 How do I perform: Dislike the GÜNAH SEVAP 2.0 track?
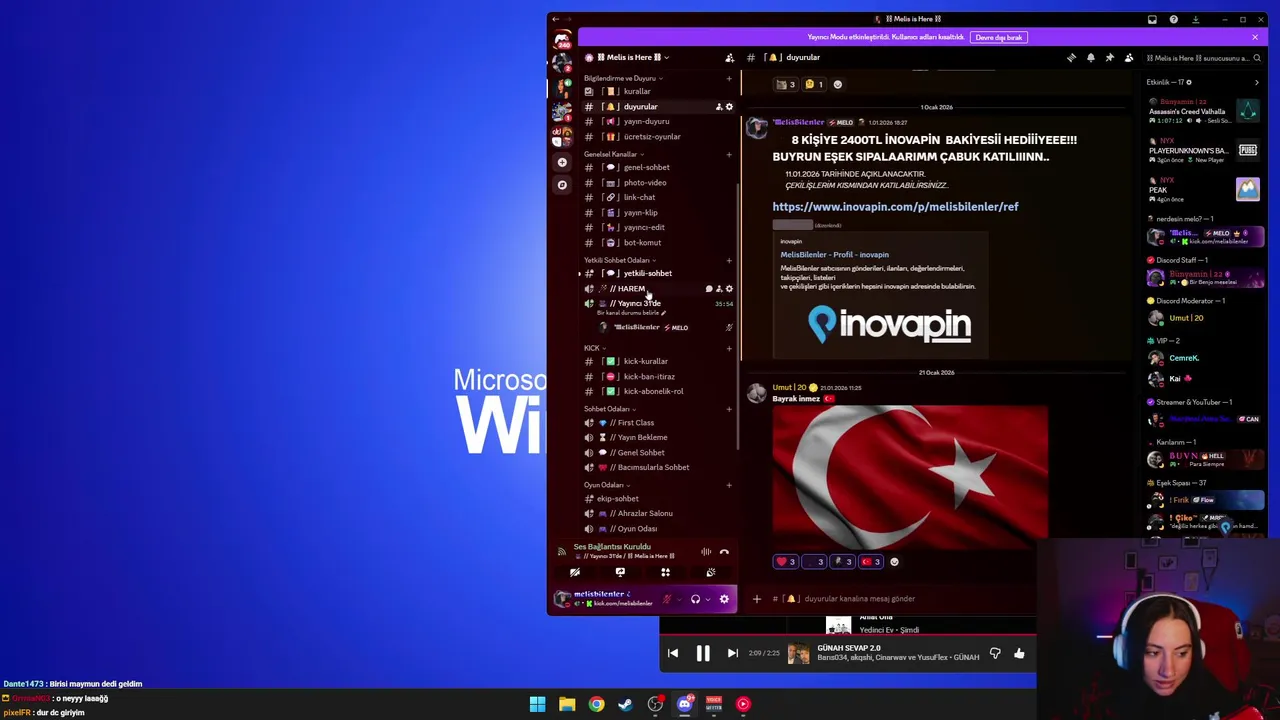point(995,653)
